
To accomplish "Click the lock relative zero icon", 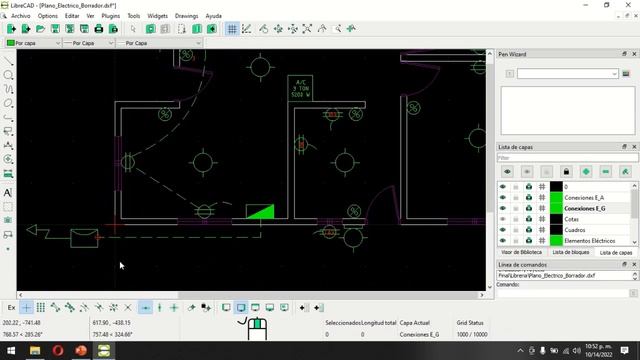I will tap(206, 308).
